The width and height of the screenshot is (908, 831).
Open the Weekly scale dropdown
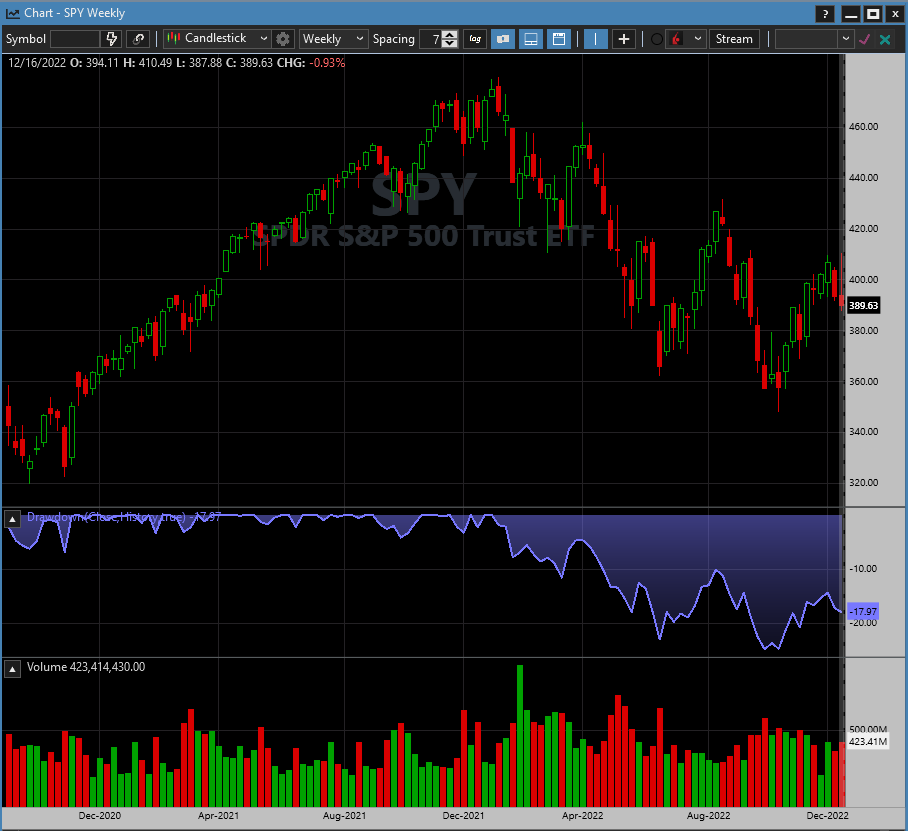(x=334, y=39)
